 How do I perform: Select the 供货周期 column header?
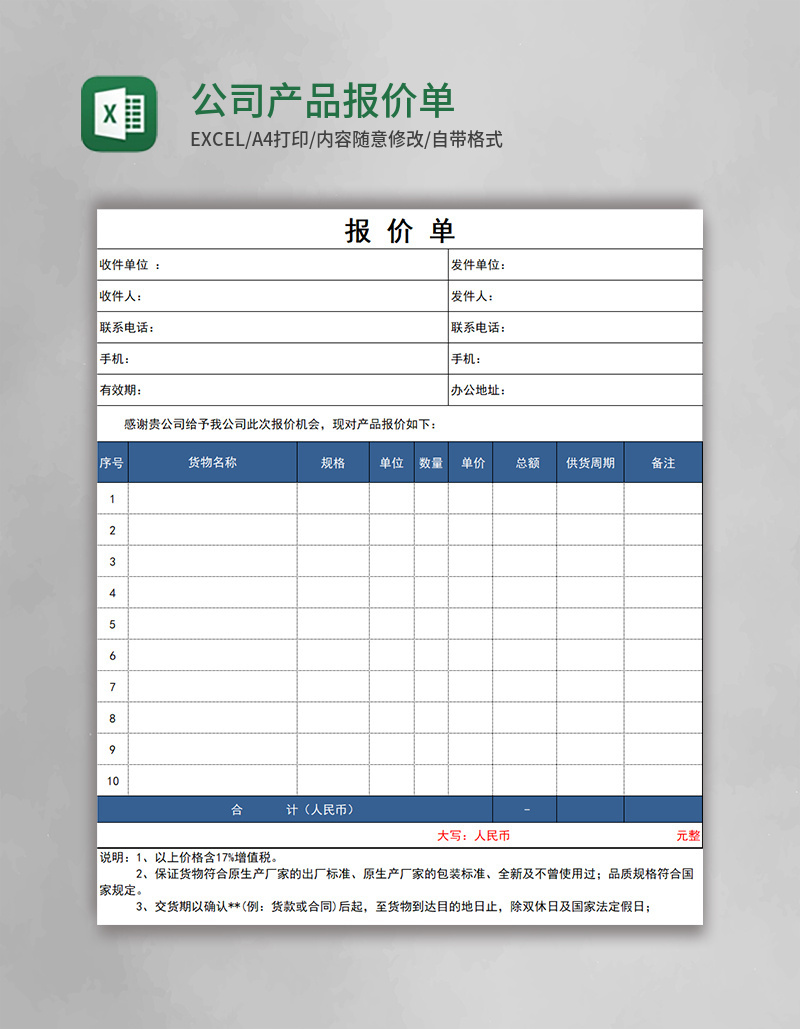(x=589, y=461)
